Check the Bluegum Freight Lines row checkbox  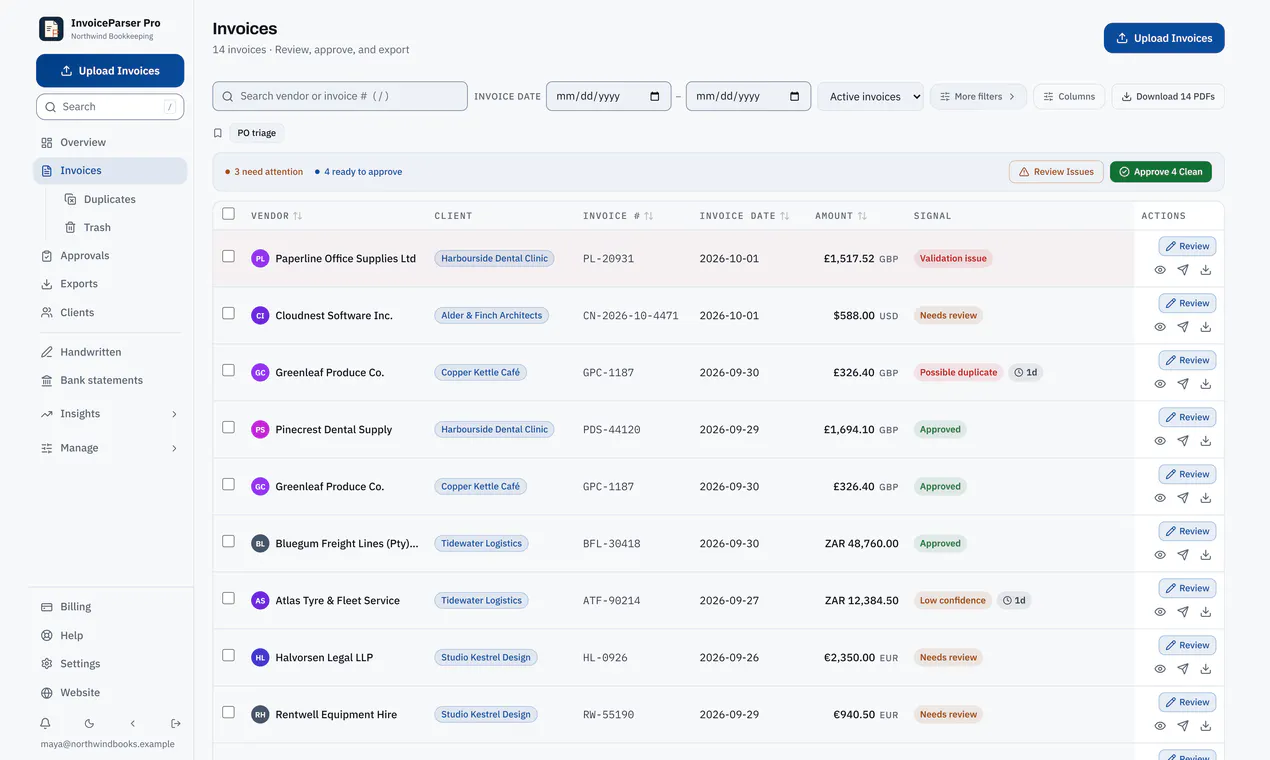point(228,541)
